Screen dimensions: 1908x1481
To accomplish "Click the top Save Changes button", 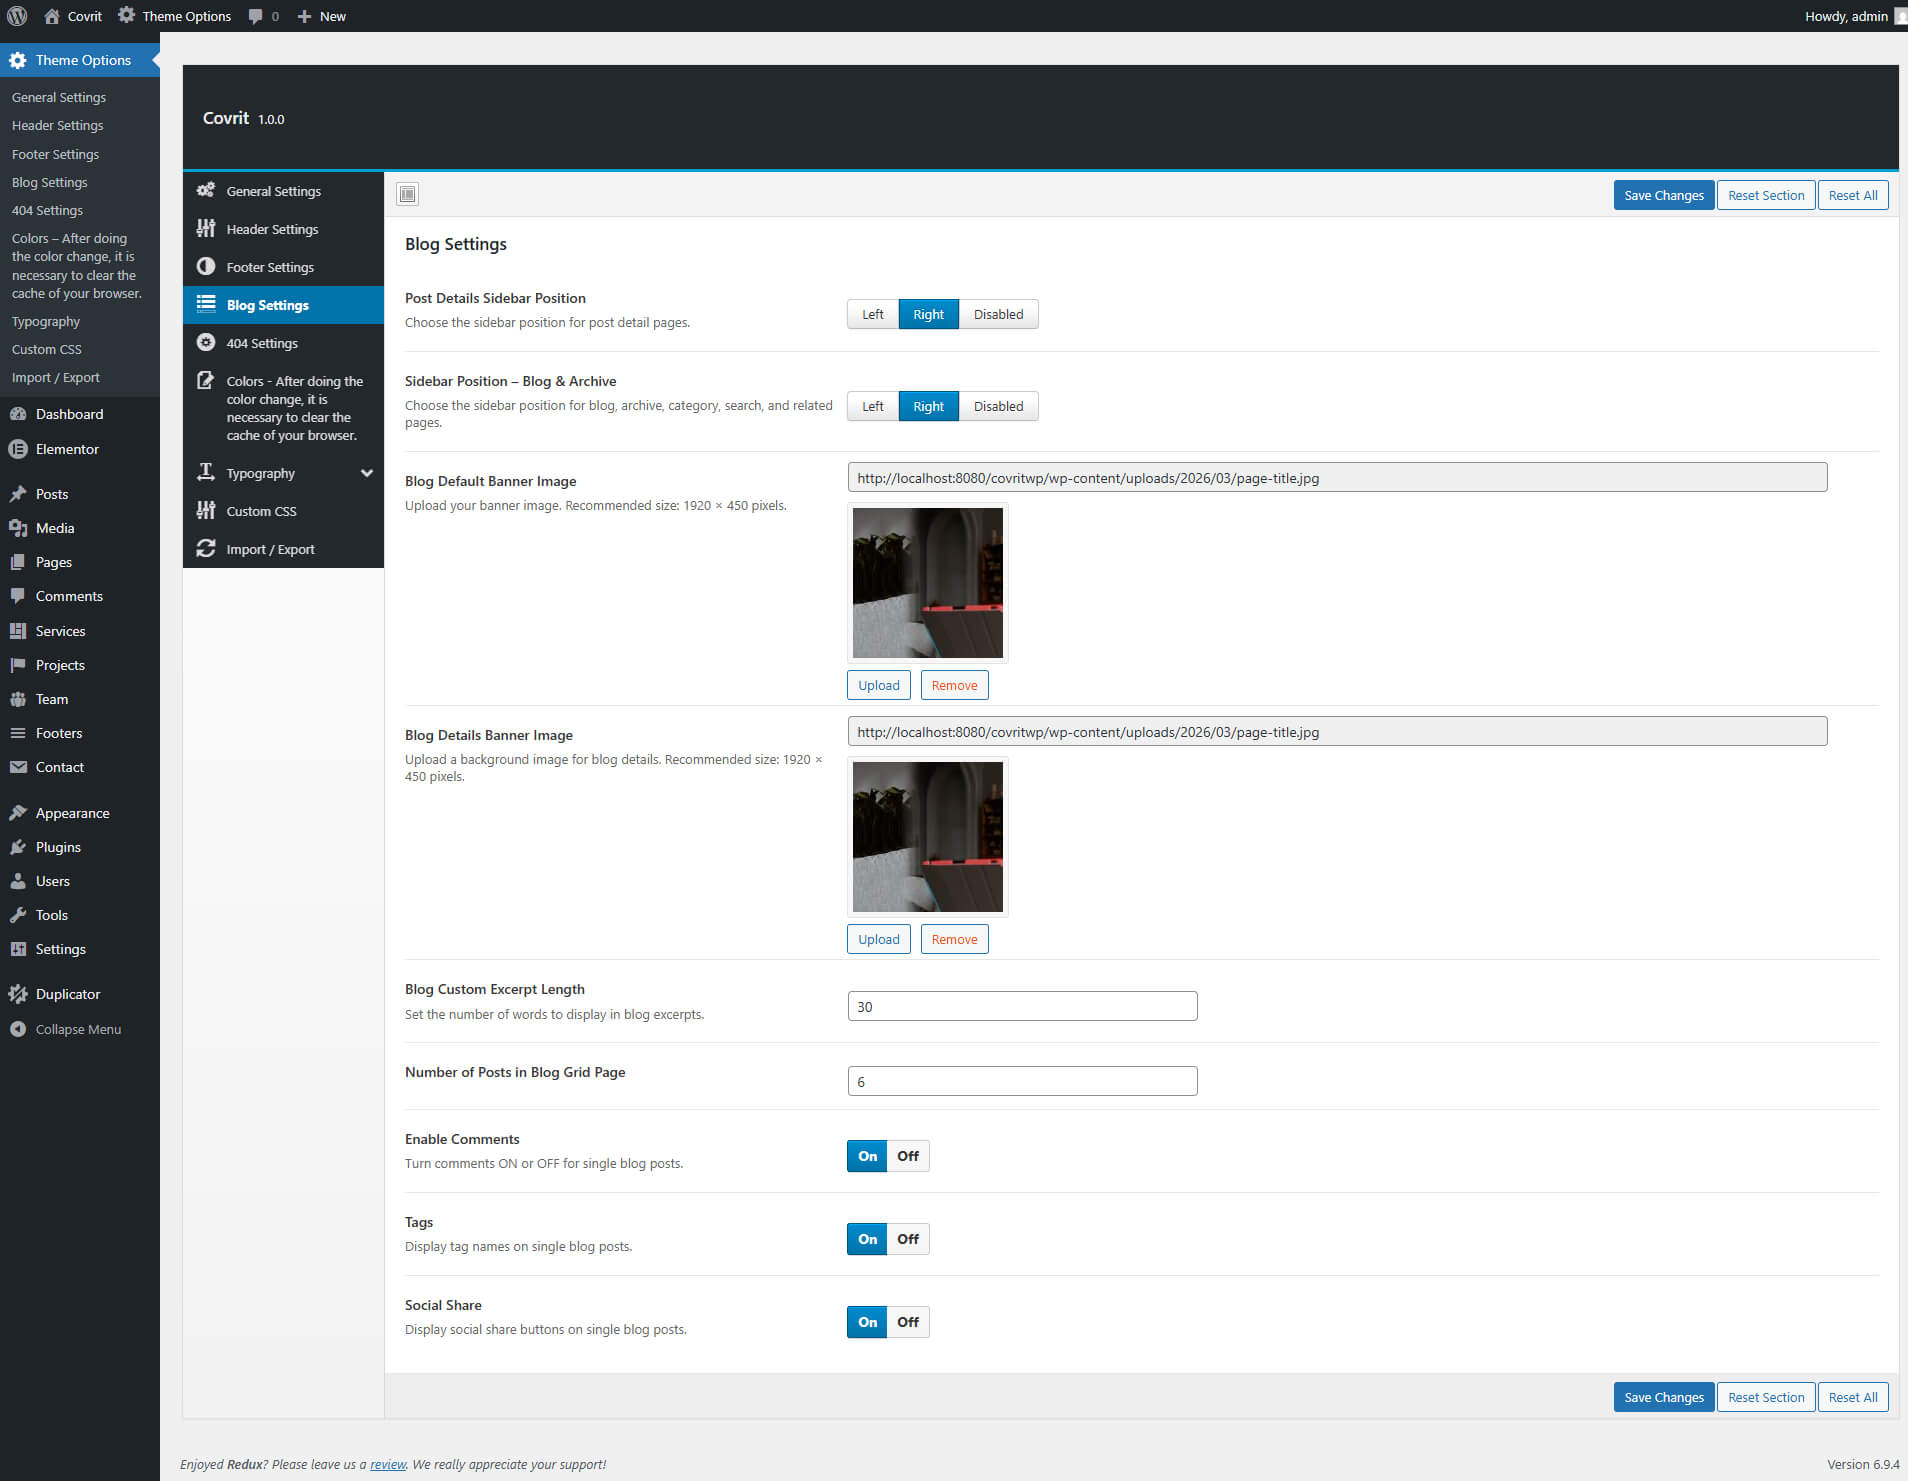I will (1663, 195).
